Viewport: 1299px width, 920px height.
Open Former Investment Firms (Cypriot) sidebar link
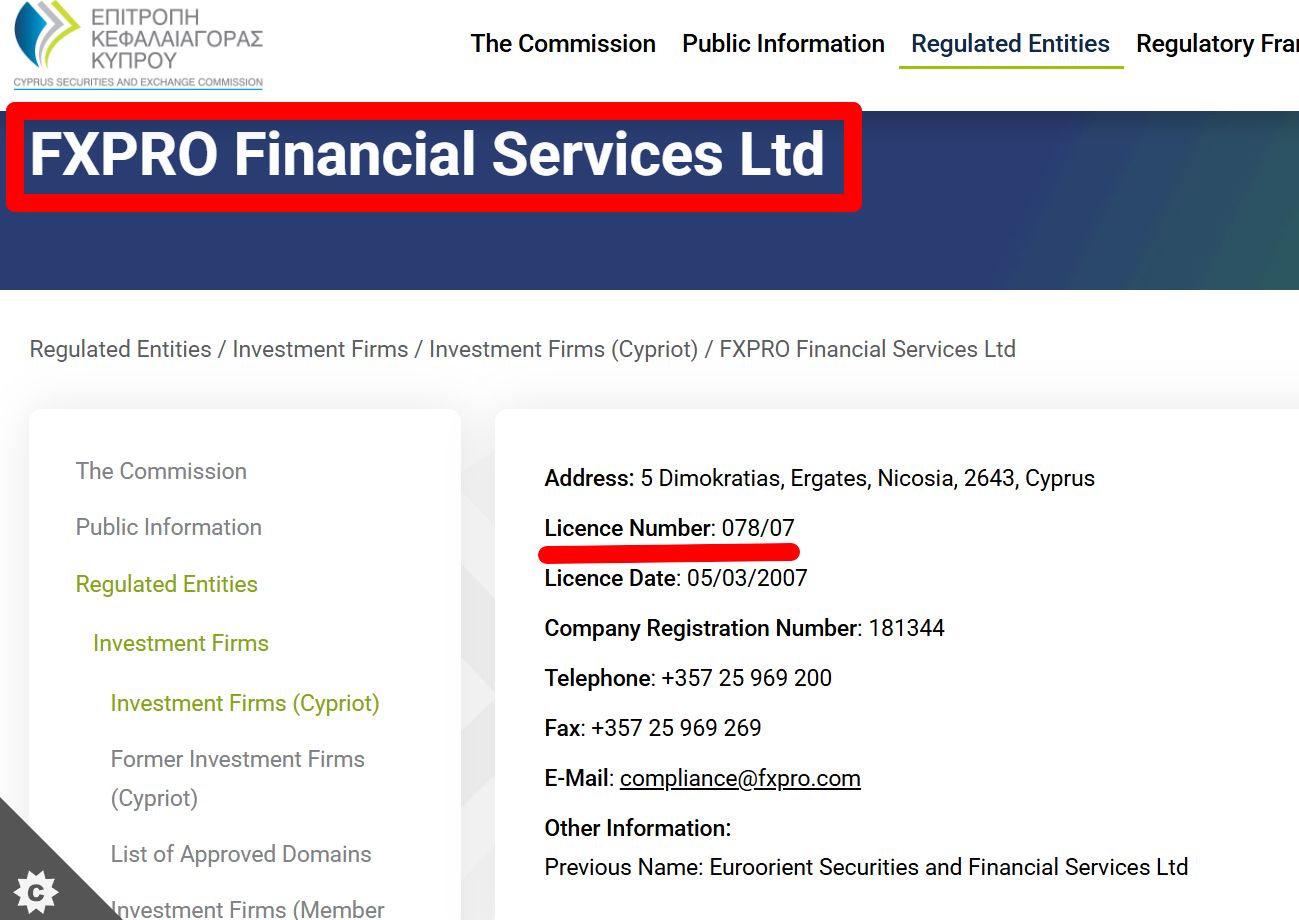click(x=237, y=778)
